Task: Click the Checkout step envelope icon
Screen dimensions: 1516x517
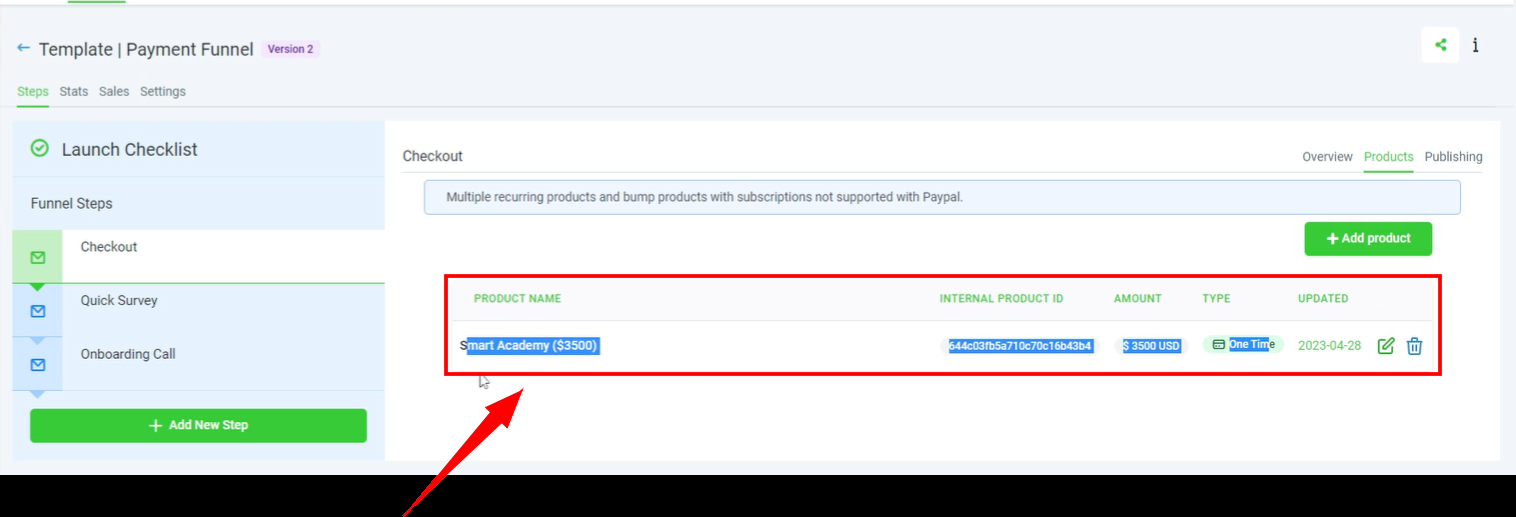Action: coord(38,258)
